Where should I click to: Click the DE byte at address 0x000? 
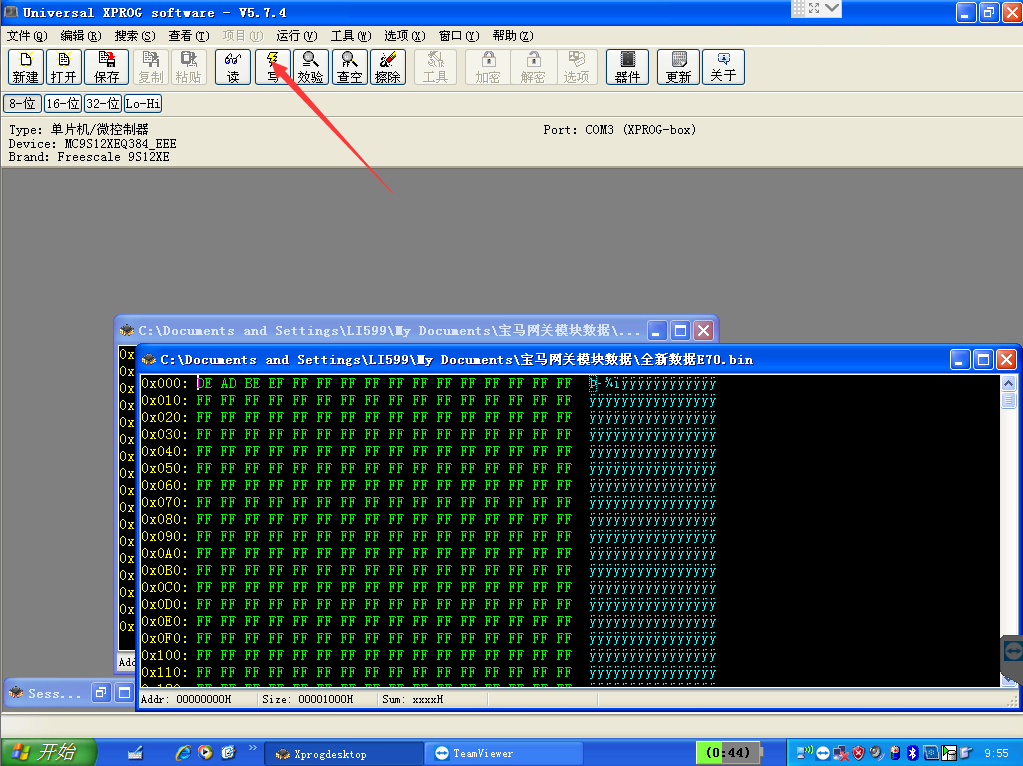204,384
